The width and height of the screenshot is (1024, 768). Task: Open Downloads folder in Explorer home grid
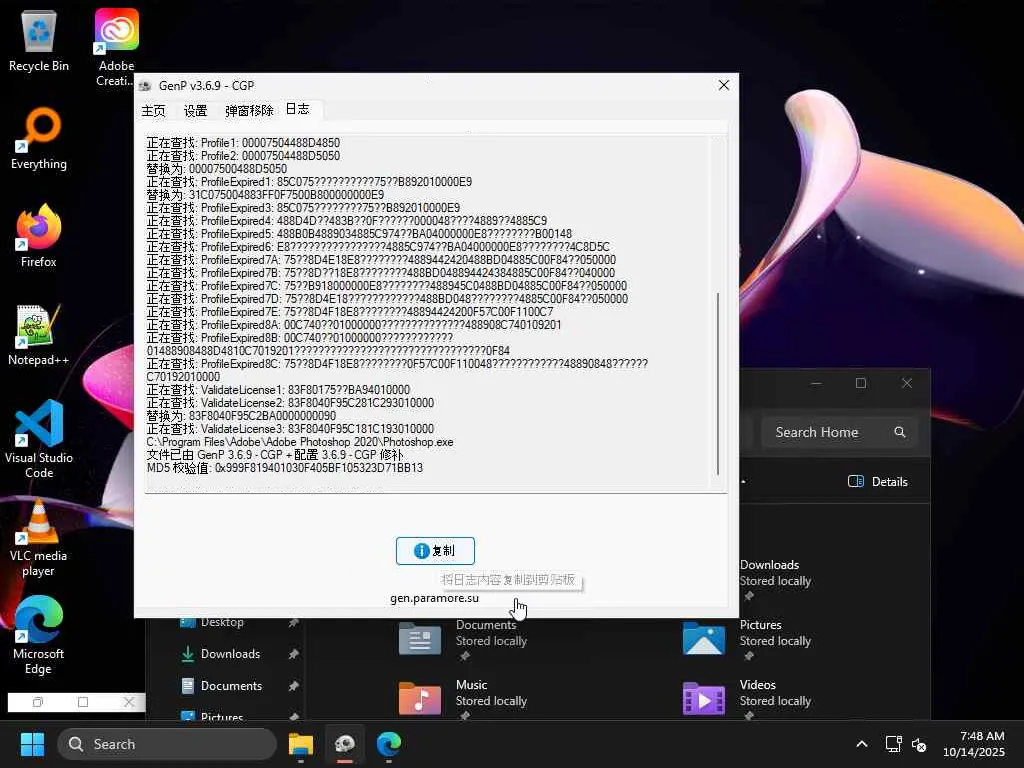click(775, 573)
